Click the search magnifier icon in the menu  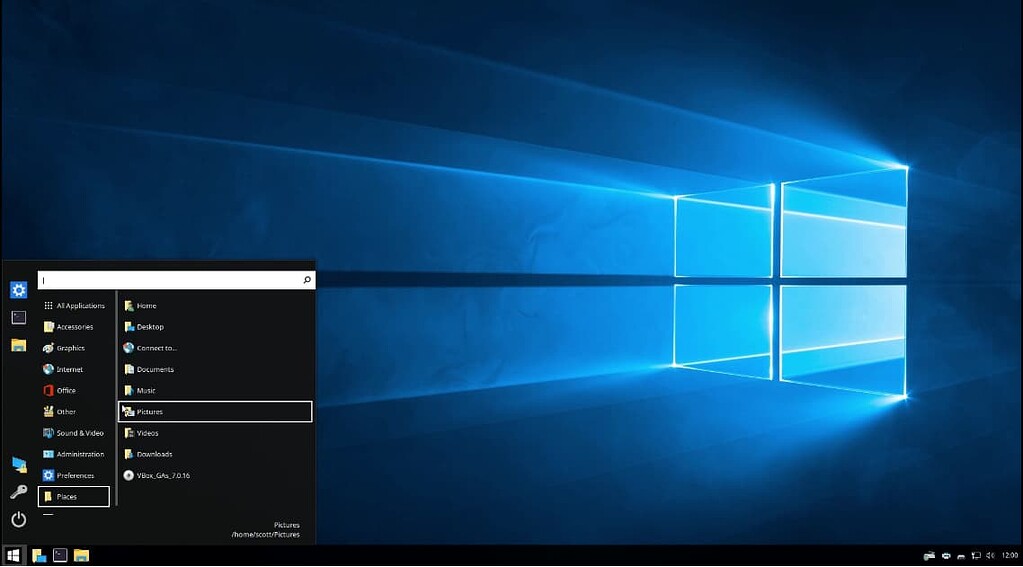pyautogui.click(x=307, y=280)
